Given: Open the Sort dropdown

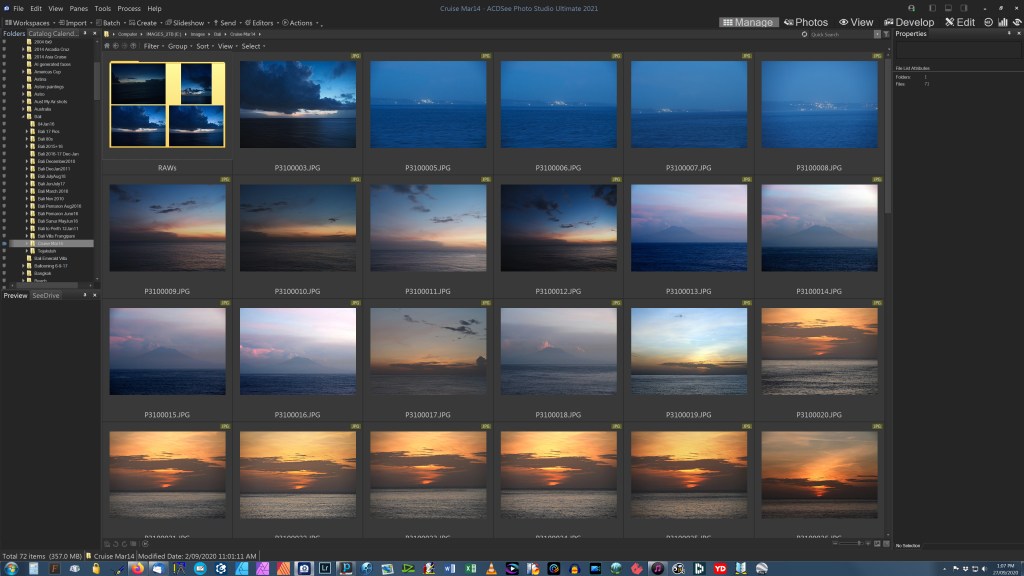Looking at the screenshot, I should [204, 46].
